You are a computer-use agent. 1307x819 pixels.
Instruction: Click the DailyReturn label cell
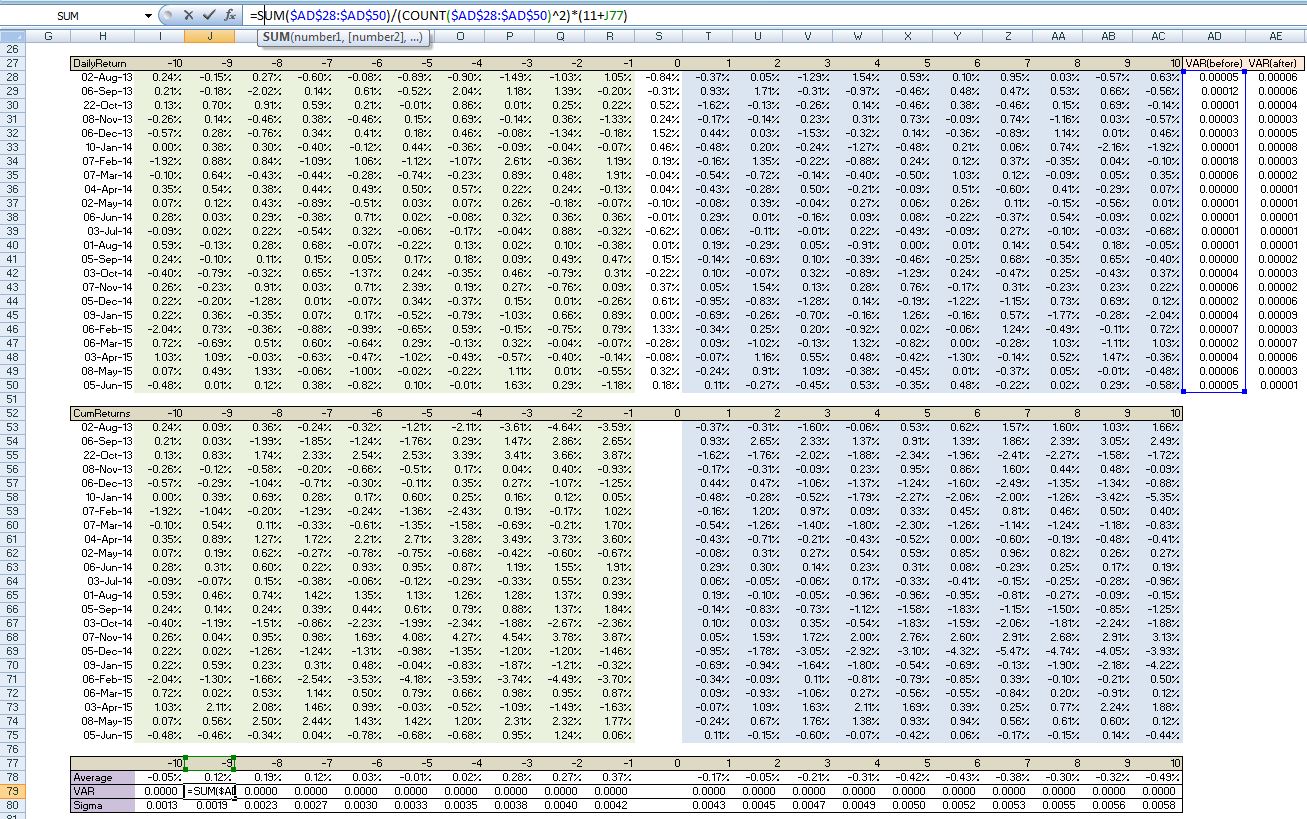[x=103, y=63]
